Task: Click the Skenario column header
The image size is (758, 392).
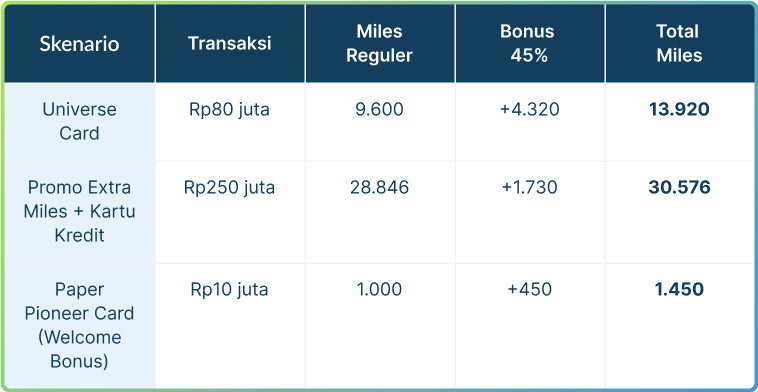Action: click(79, 44)
